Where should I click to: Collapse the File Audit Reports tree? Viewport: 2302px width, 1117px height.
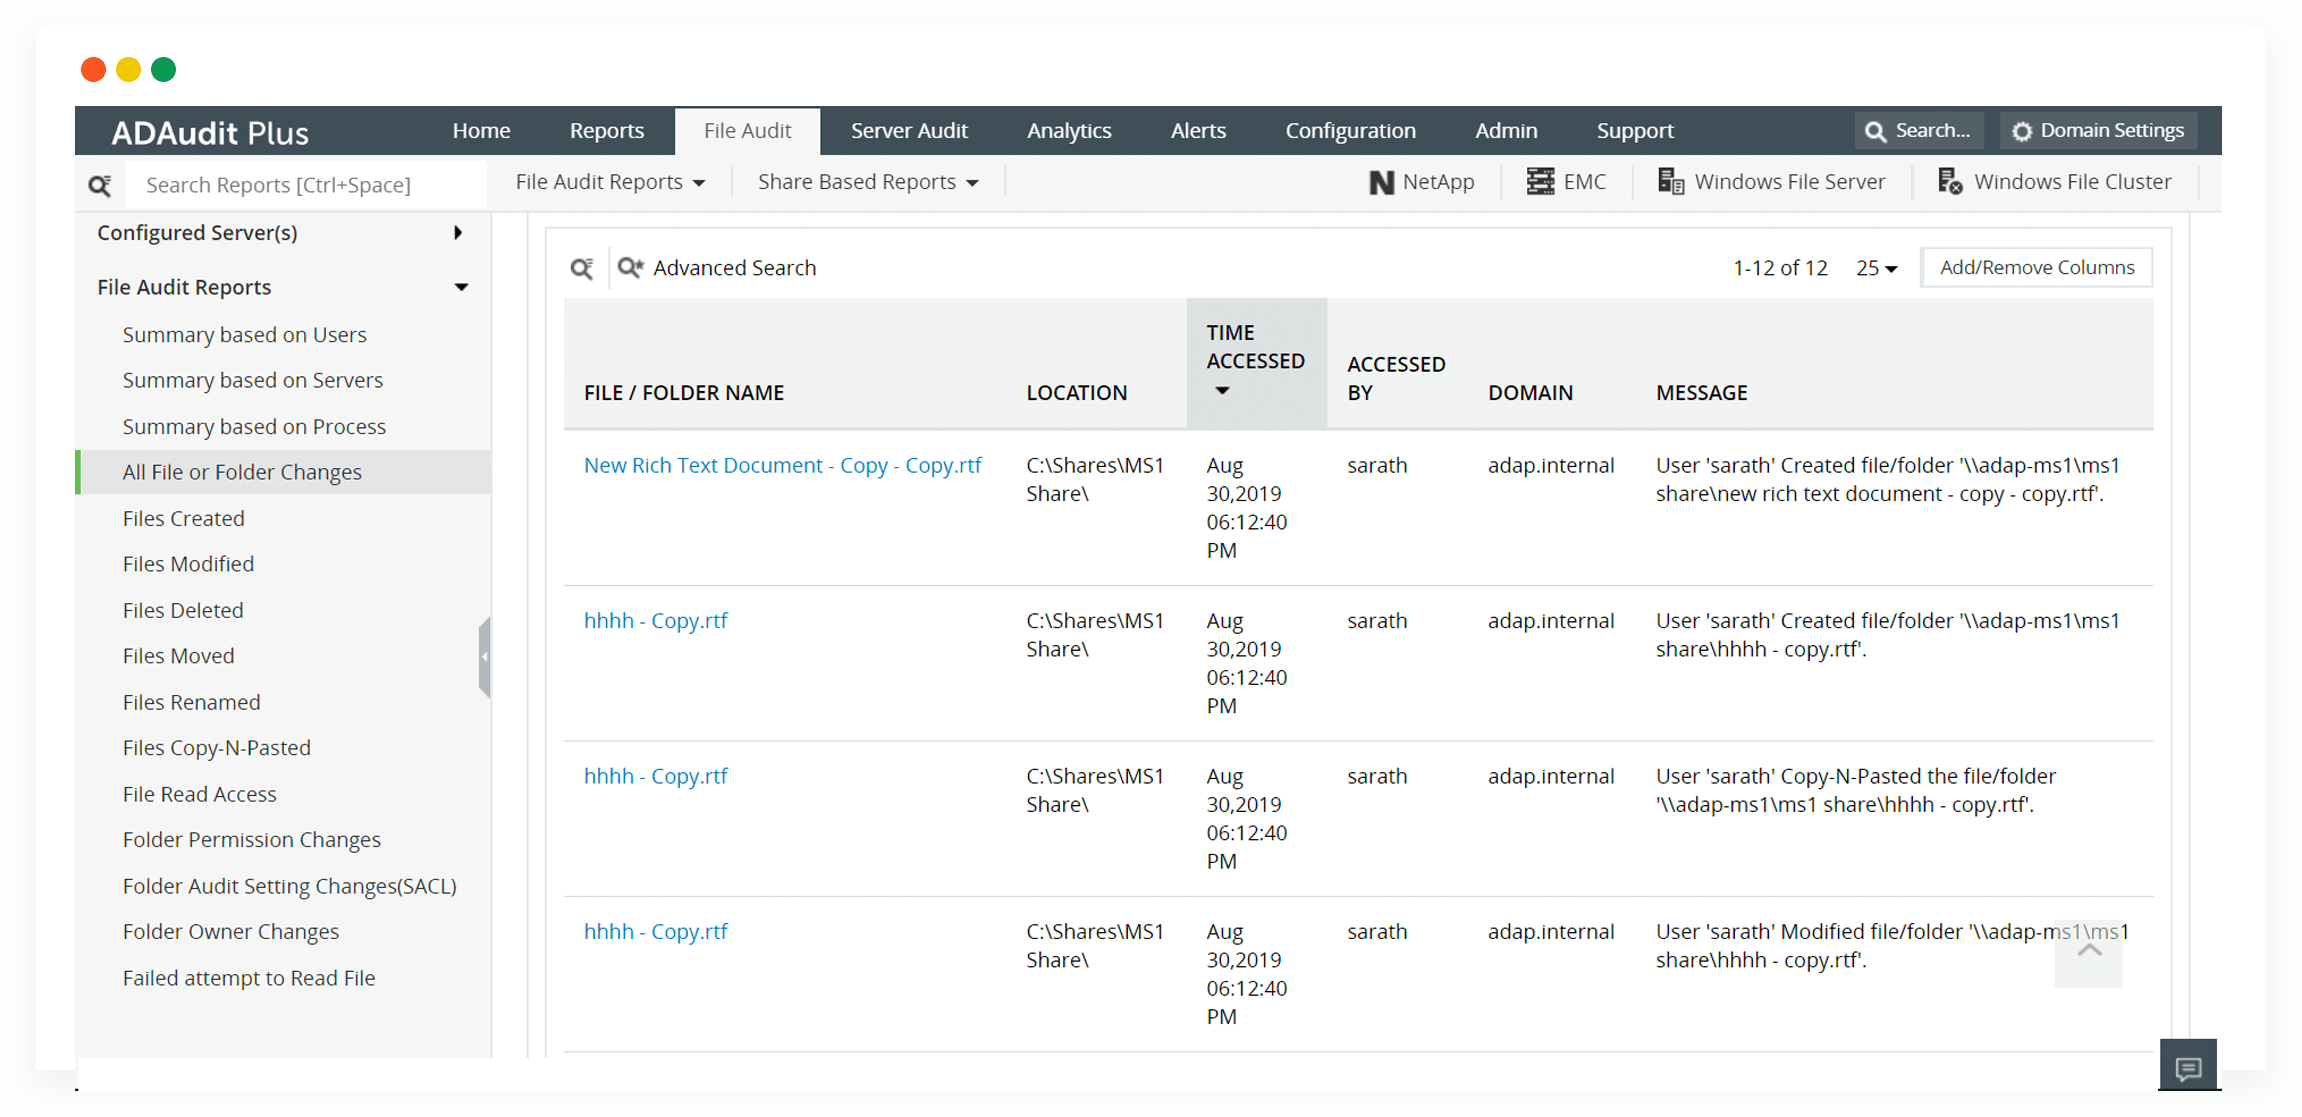click(x=461, y=287)
